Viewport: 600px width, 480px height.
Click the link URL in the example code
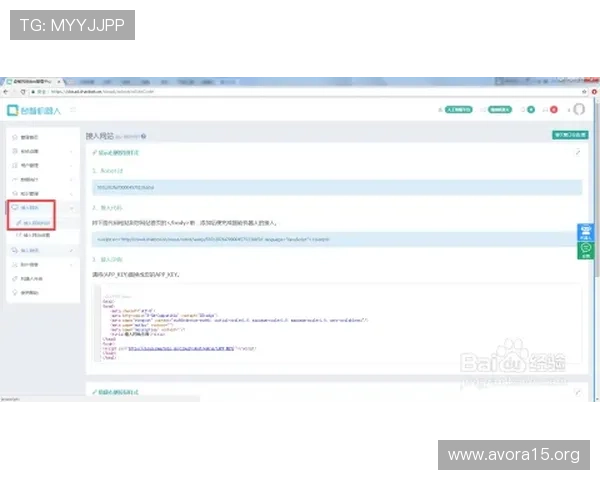[181, 349]
